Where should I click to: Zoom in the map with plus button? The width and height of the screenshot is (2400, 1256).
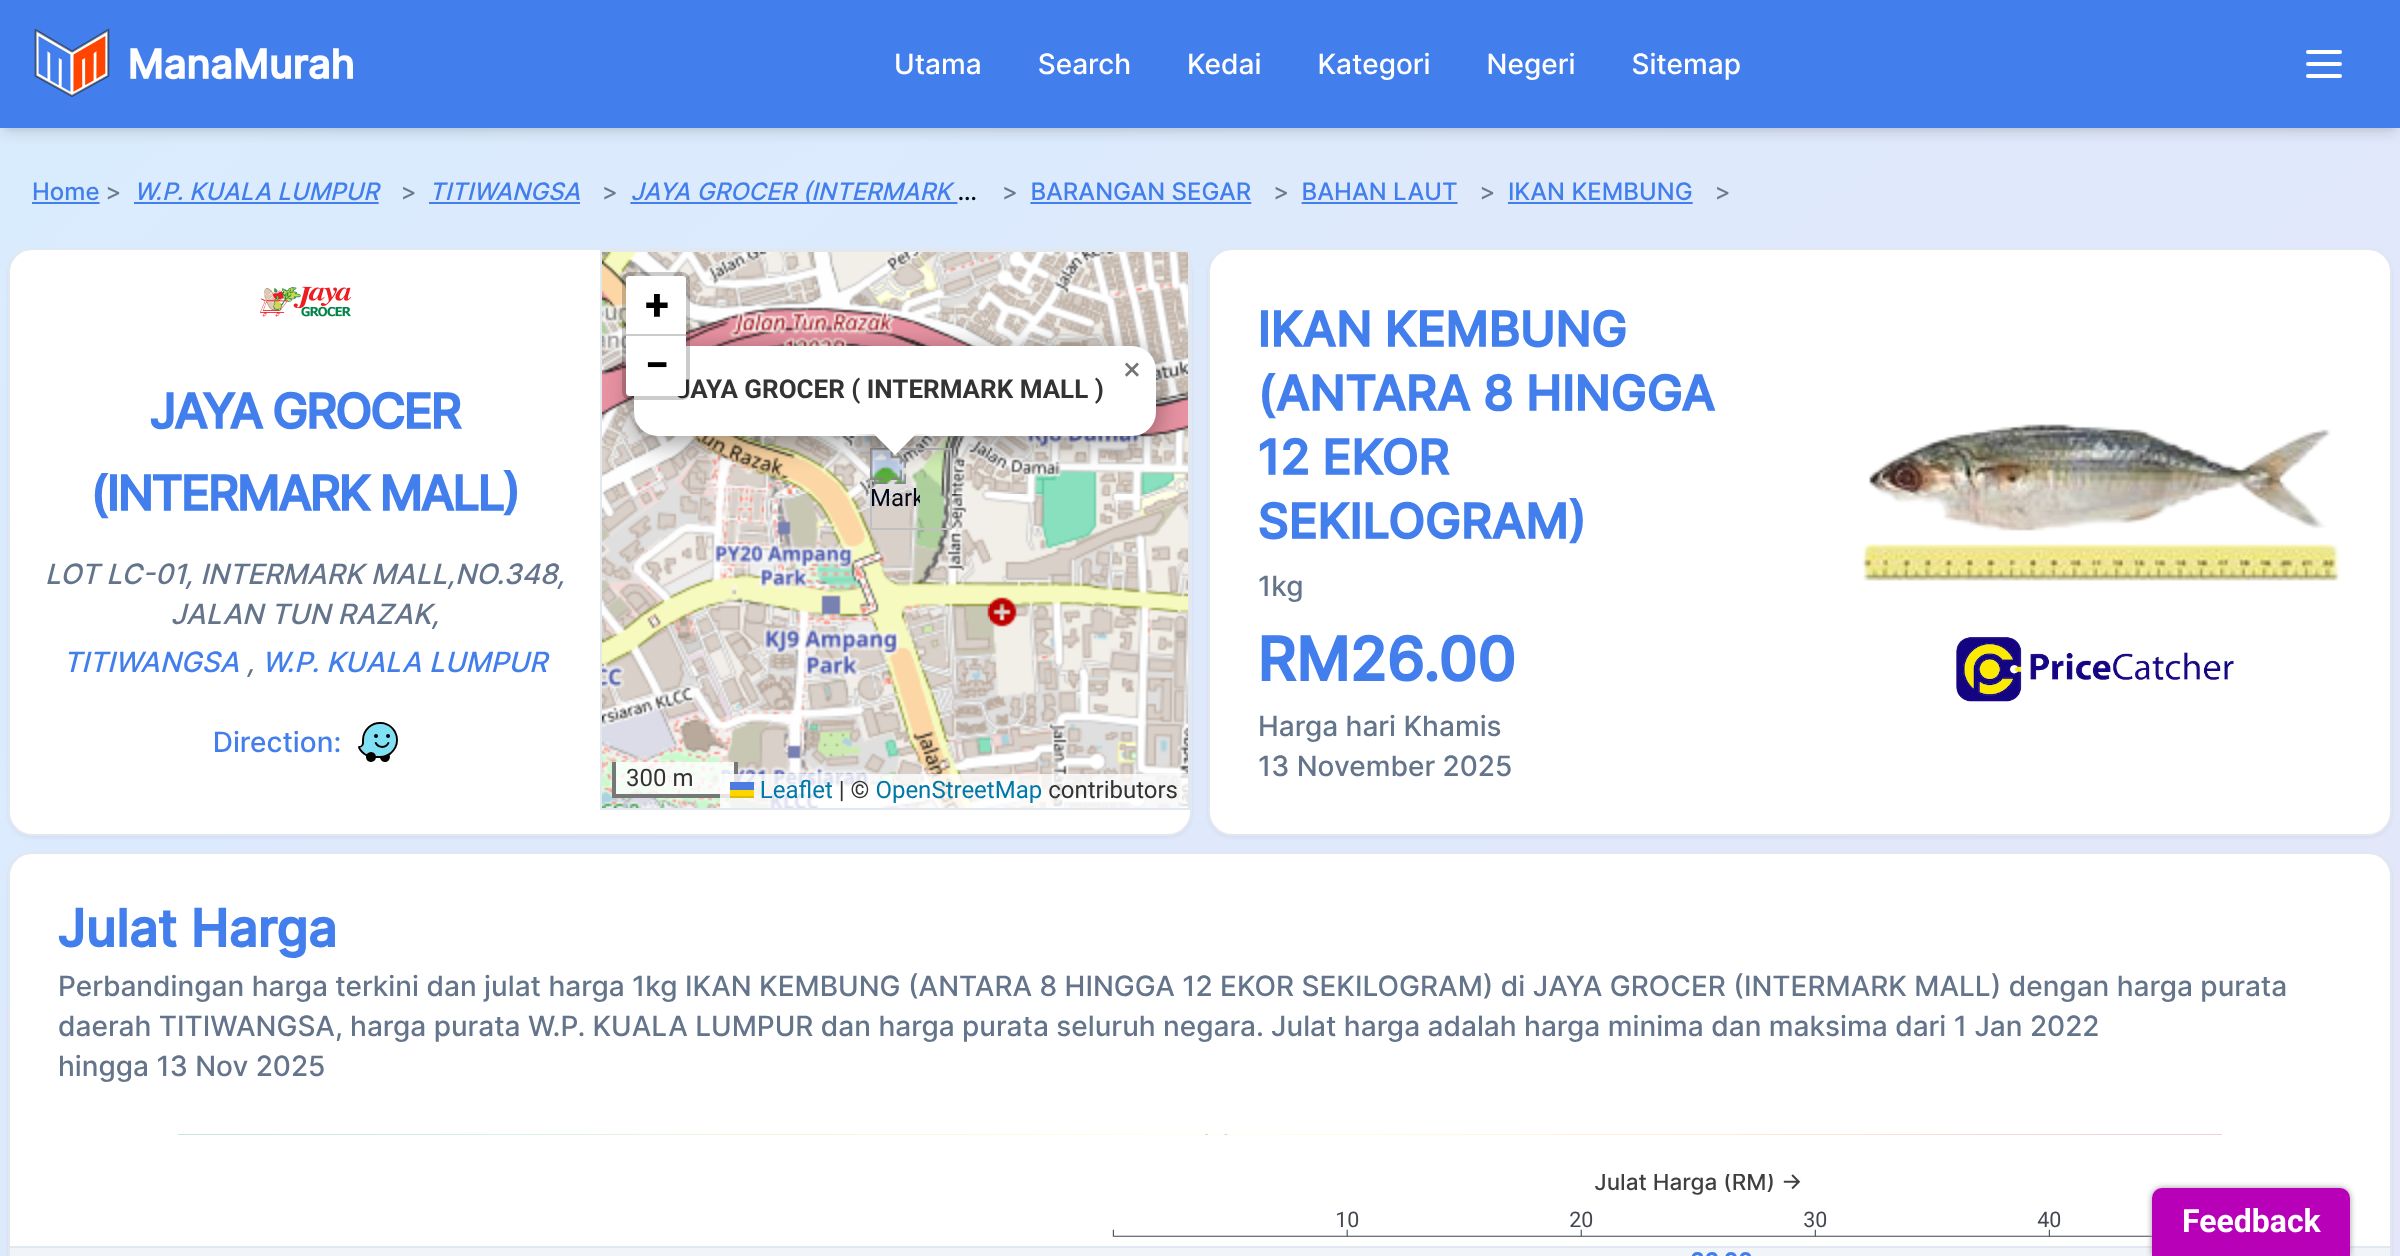coord(656,305)
